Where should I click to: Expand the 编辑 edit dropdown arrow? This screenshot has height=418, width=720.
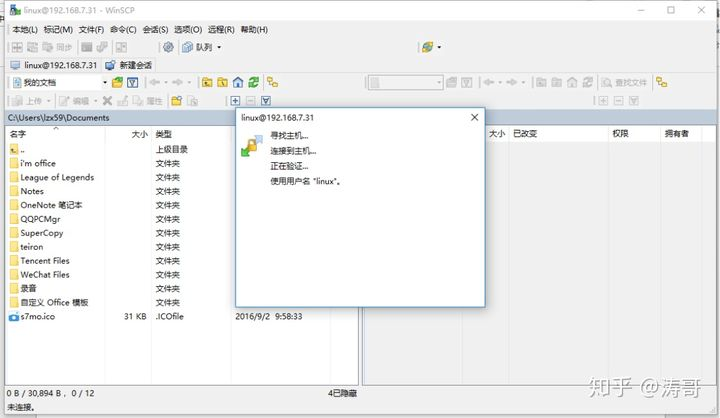tap(96, 101)
